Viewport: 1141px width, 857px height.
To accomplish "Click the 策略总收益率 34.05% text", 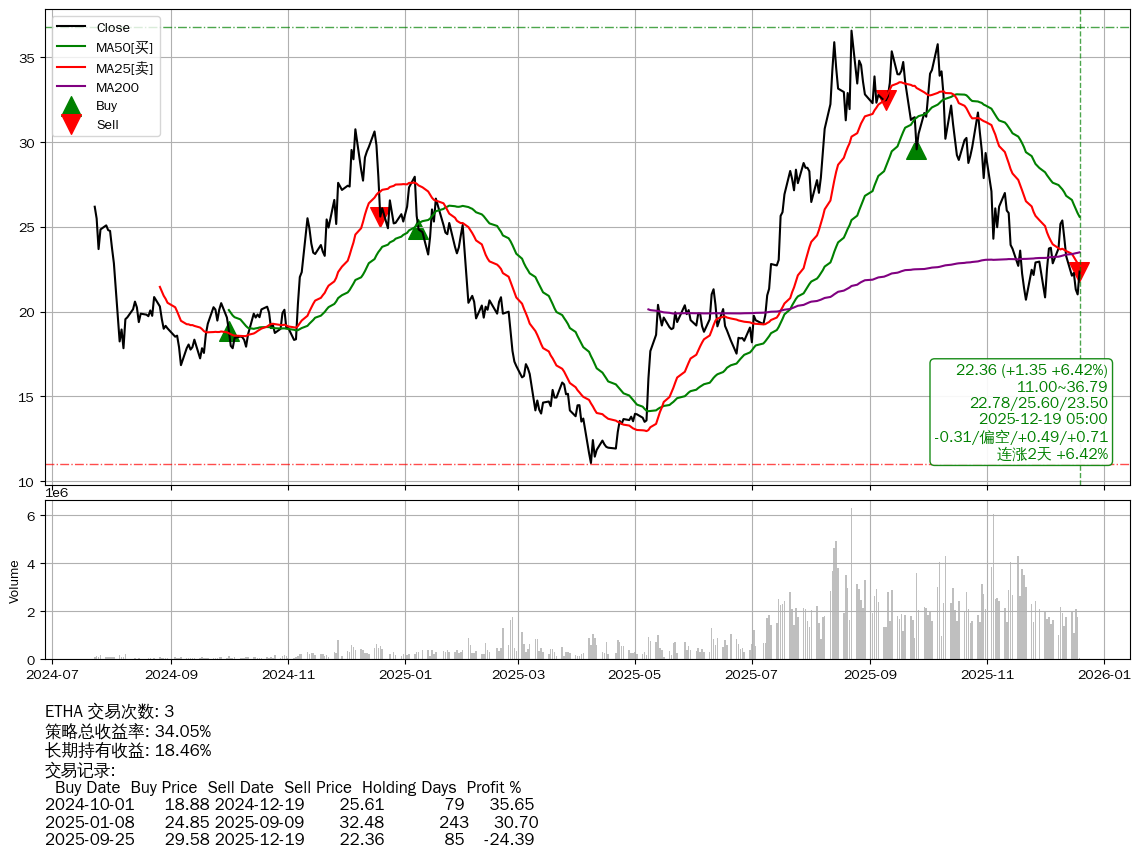I will pos(128,731).
